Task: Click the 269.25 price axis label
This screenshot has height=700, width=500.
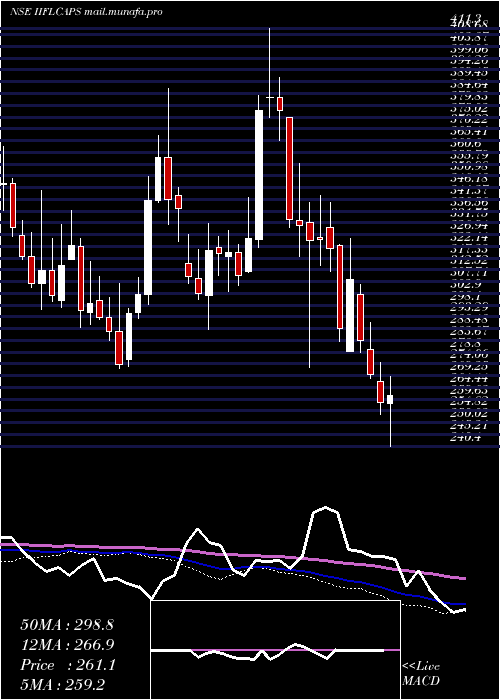Action: tap(469, 367)
